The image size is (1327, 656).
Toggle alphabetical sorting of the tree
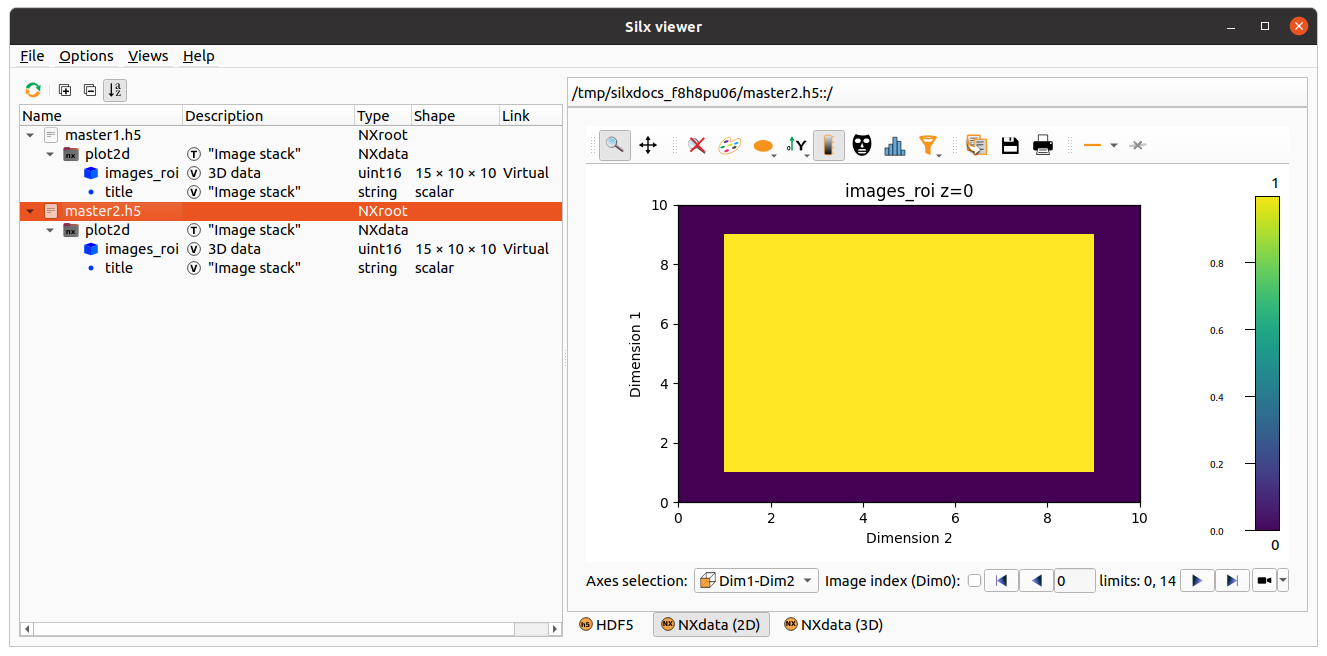pos(115,90)
